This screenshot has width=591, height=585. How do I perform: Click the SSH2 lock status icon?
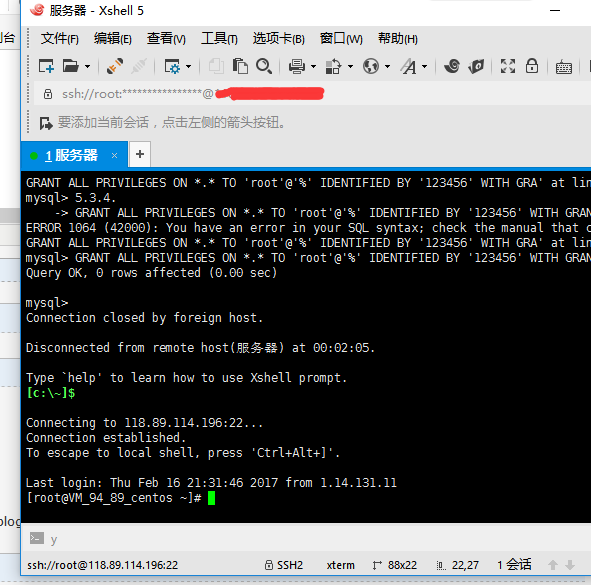[268, 565]
